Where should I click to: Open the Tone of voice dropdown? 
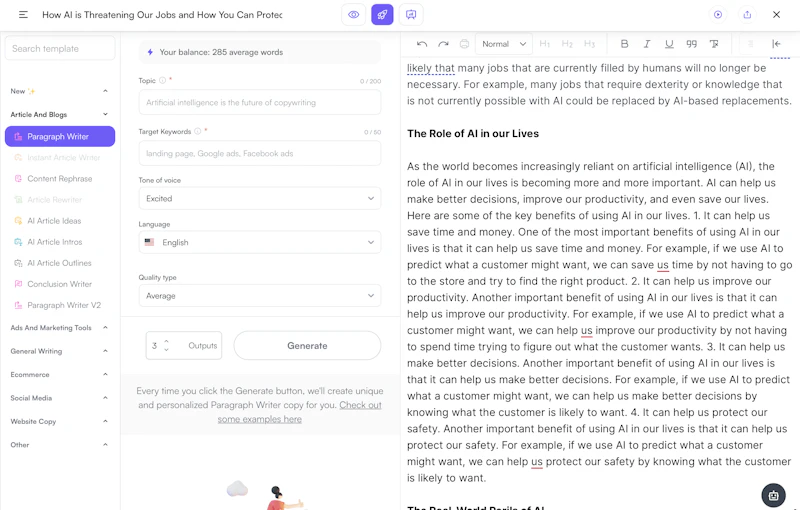pyautogui.click(x=259, y=199)
